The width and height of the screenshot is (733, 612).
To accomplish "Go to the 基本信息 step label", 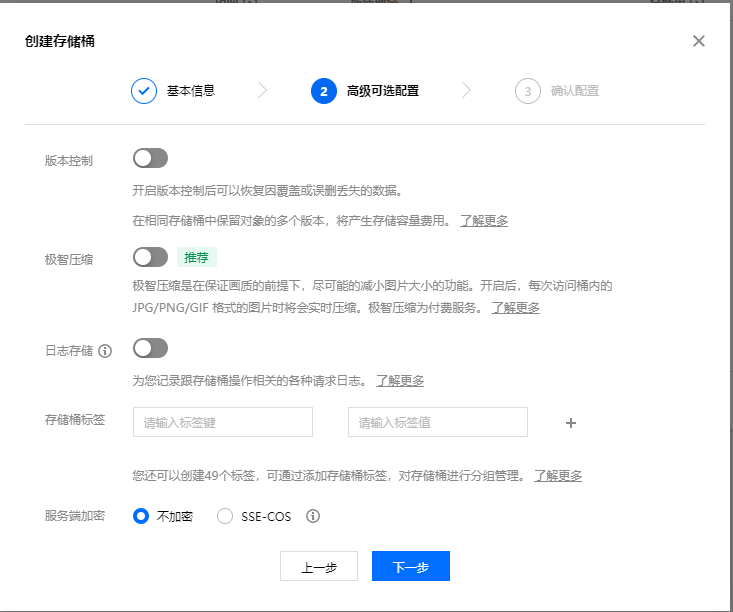I will (191, 91).
